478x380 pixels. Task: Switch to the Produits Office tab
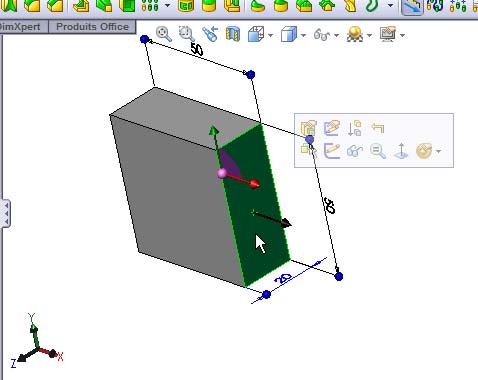click(92, 27)
